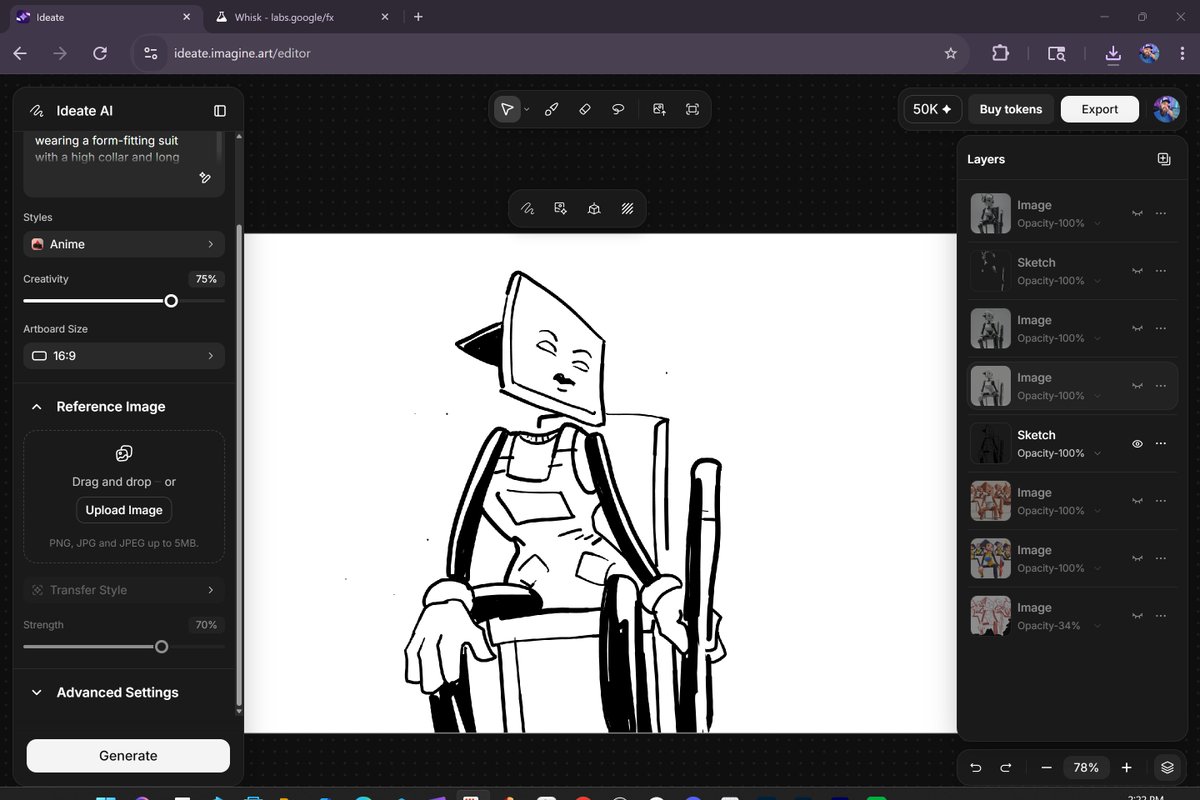Select thumbnail of the 34% opacity Image layer
Image resolution: width=1200 pixels, height=800 pixels.
(x=991, y=616)
